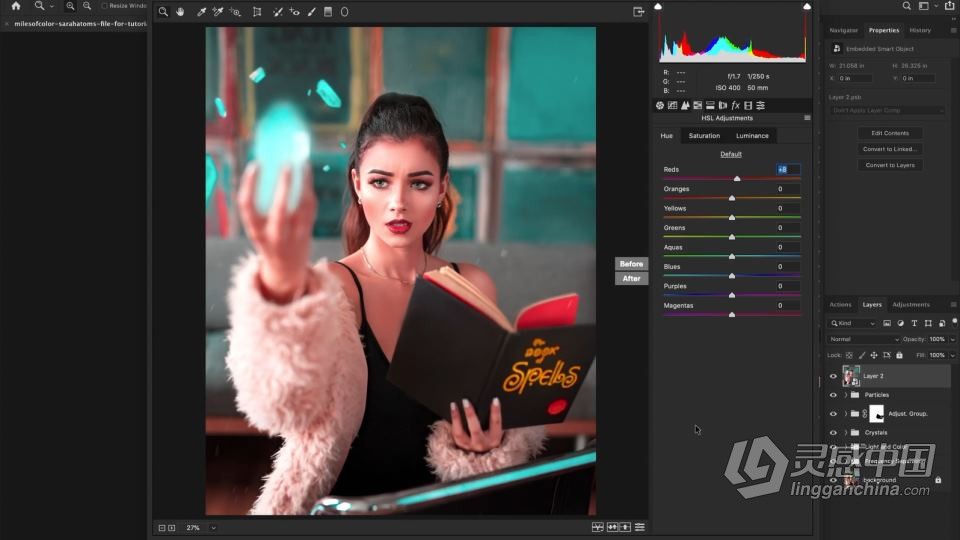
Task: Click the Edit Contents button
Action: coord(890,133)
